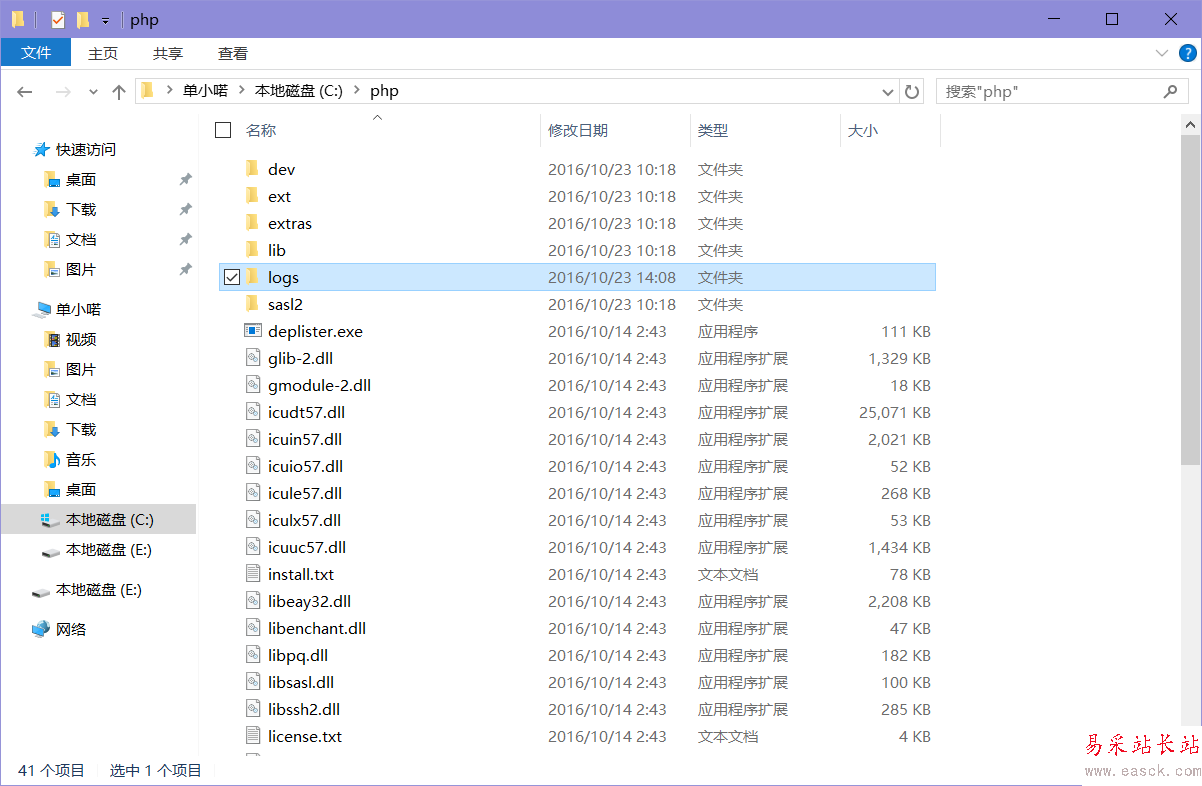Viewport: 1202px width, 786px height.
Task: Click the vertical scrollbar thumb
Action: (x=1190, y=299)
